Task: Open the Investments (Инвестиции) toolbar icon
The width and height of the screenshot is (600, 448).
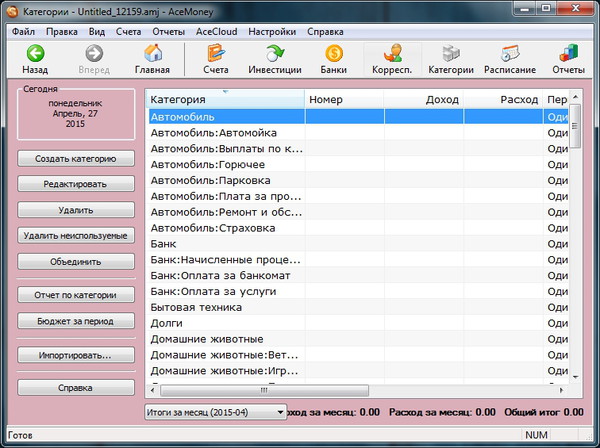Action: click(276, 54)
